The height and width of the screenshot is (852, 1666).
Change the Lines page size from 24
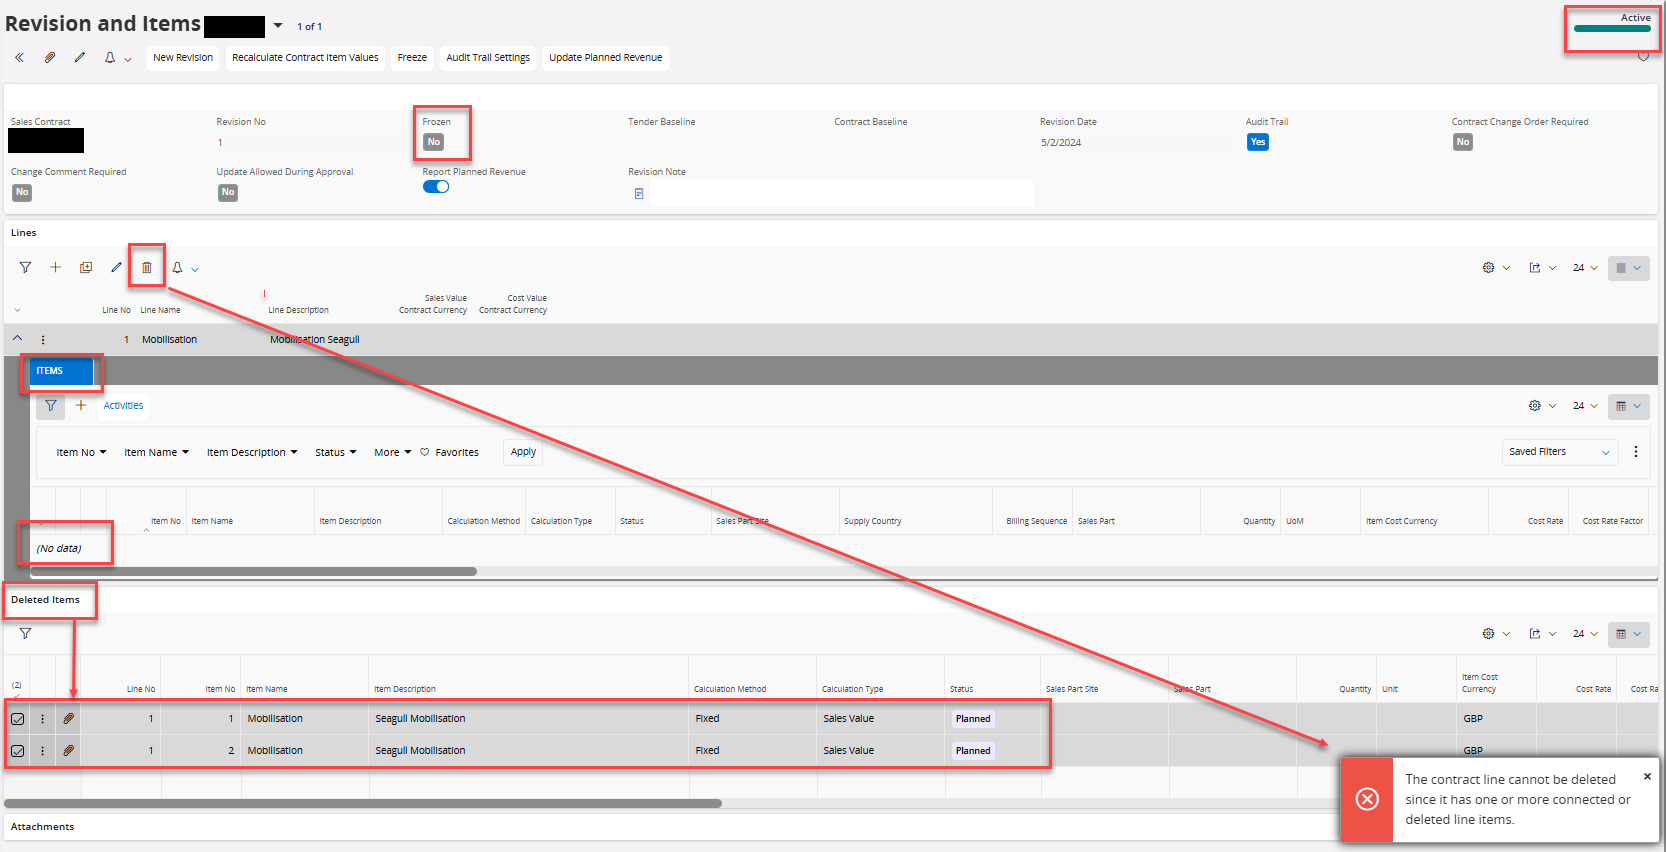coord(1585,268)
